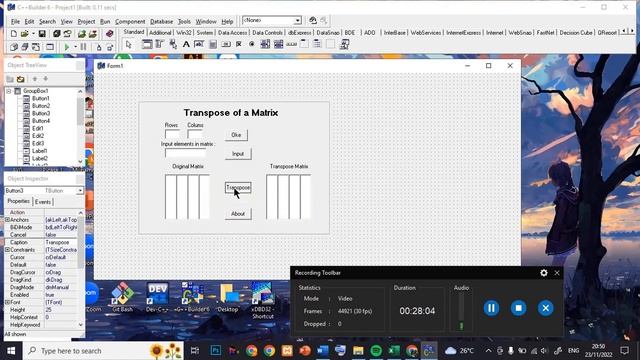640x360 pixels.
Task: Run the project with green arrow
Action: 67,47
